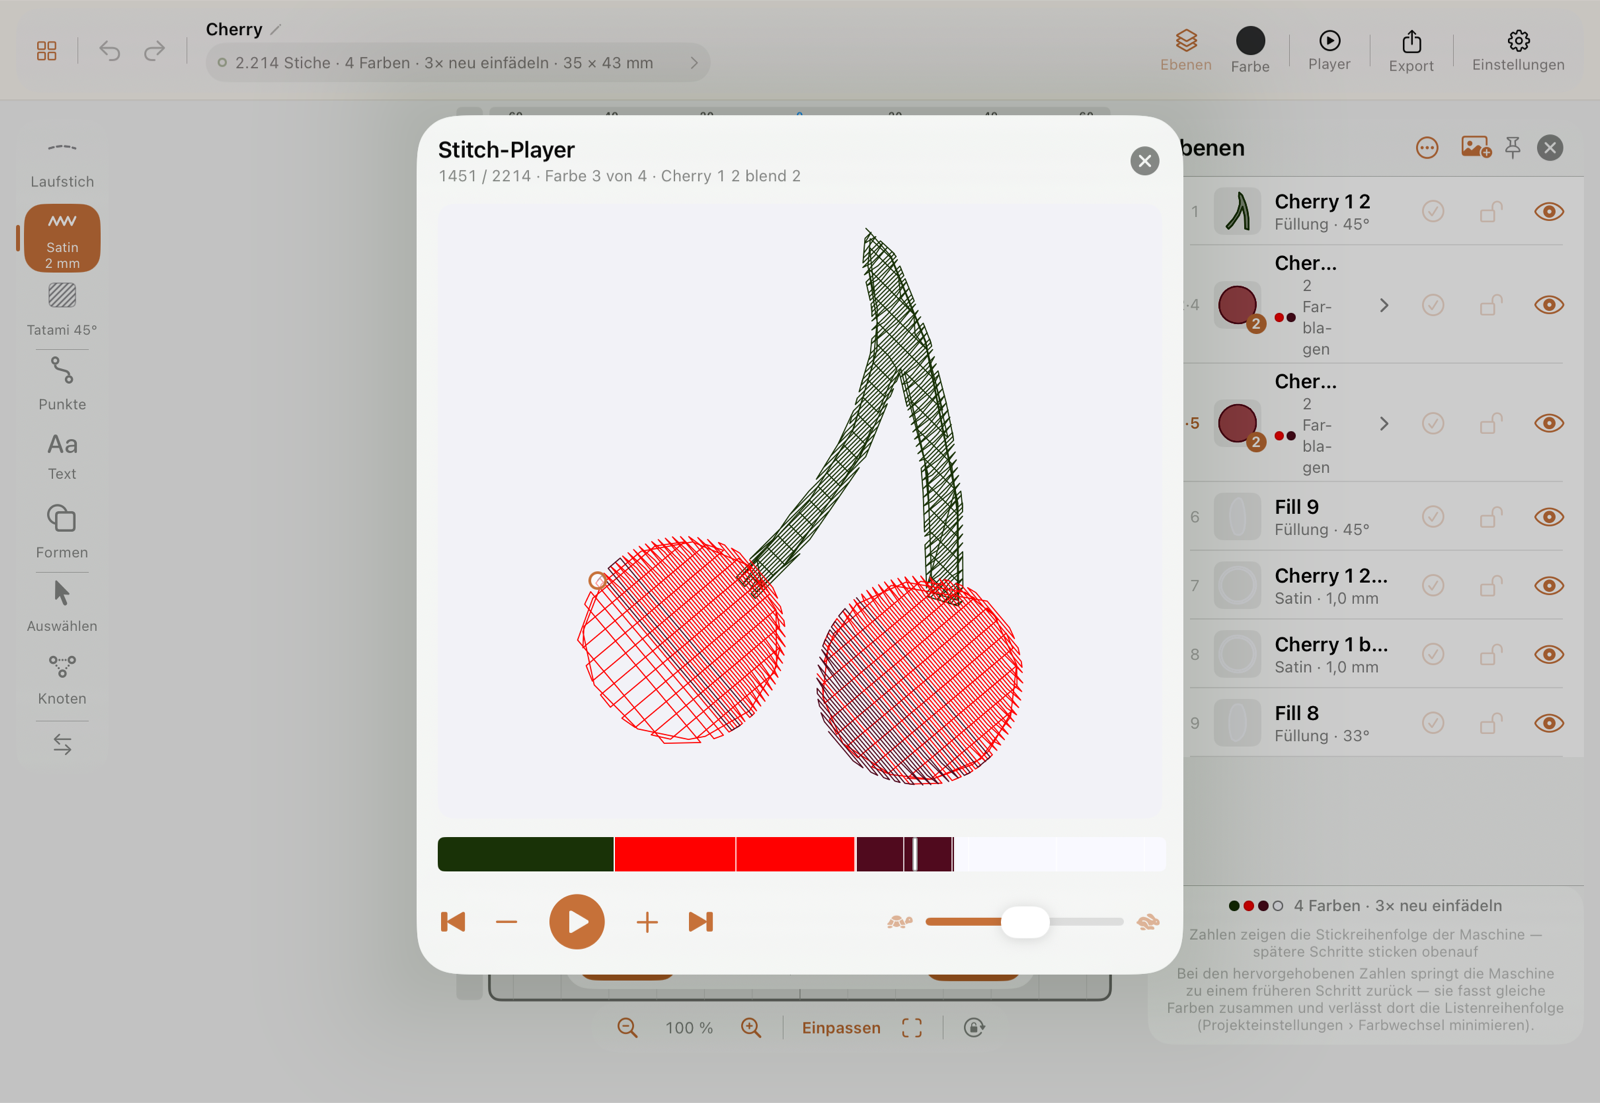Expand layer 4 color blend group
This screenshot has width=1600, height=1103.
[1384, 305]
